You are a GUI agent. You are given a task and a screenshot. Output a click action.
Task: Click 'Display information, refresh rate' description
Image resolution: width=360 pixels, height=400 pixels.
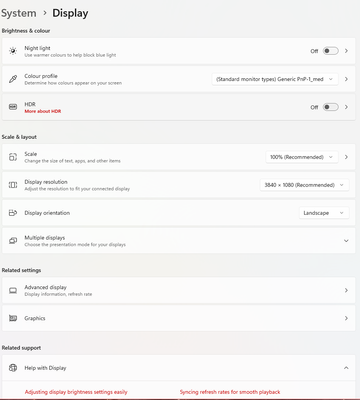pos(58,294)
